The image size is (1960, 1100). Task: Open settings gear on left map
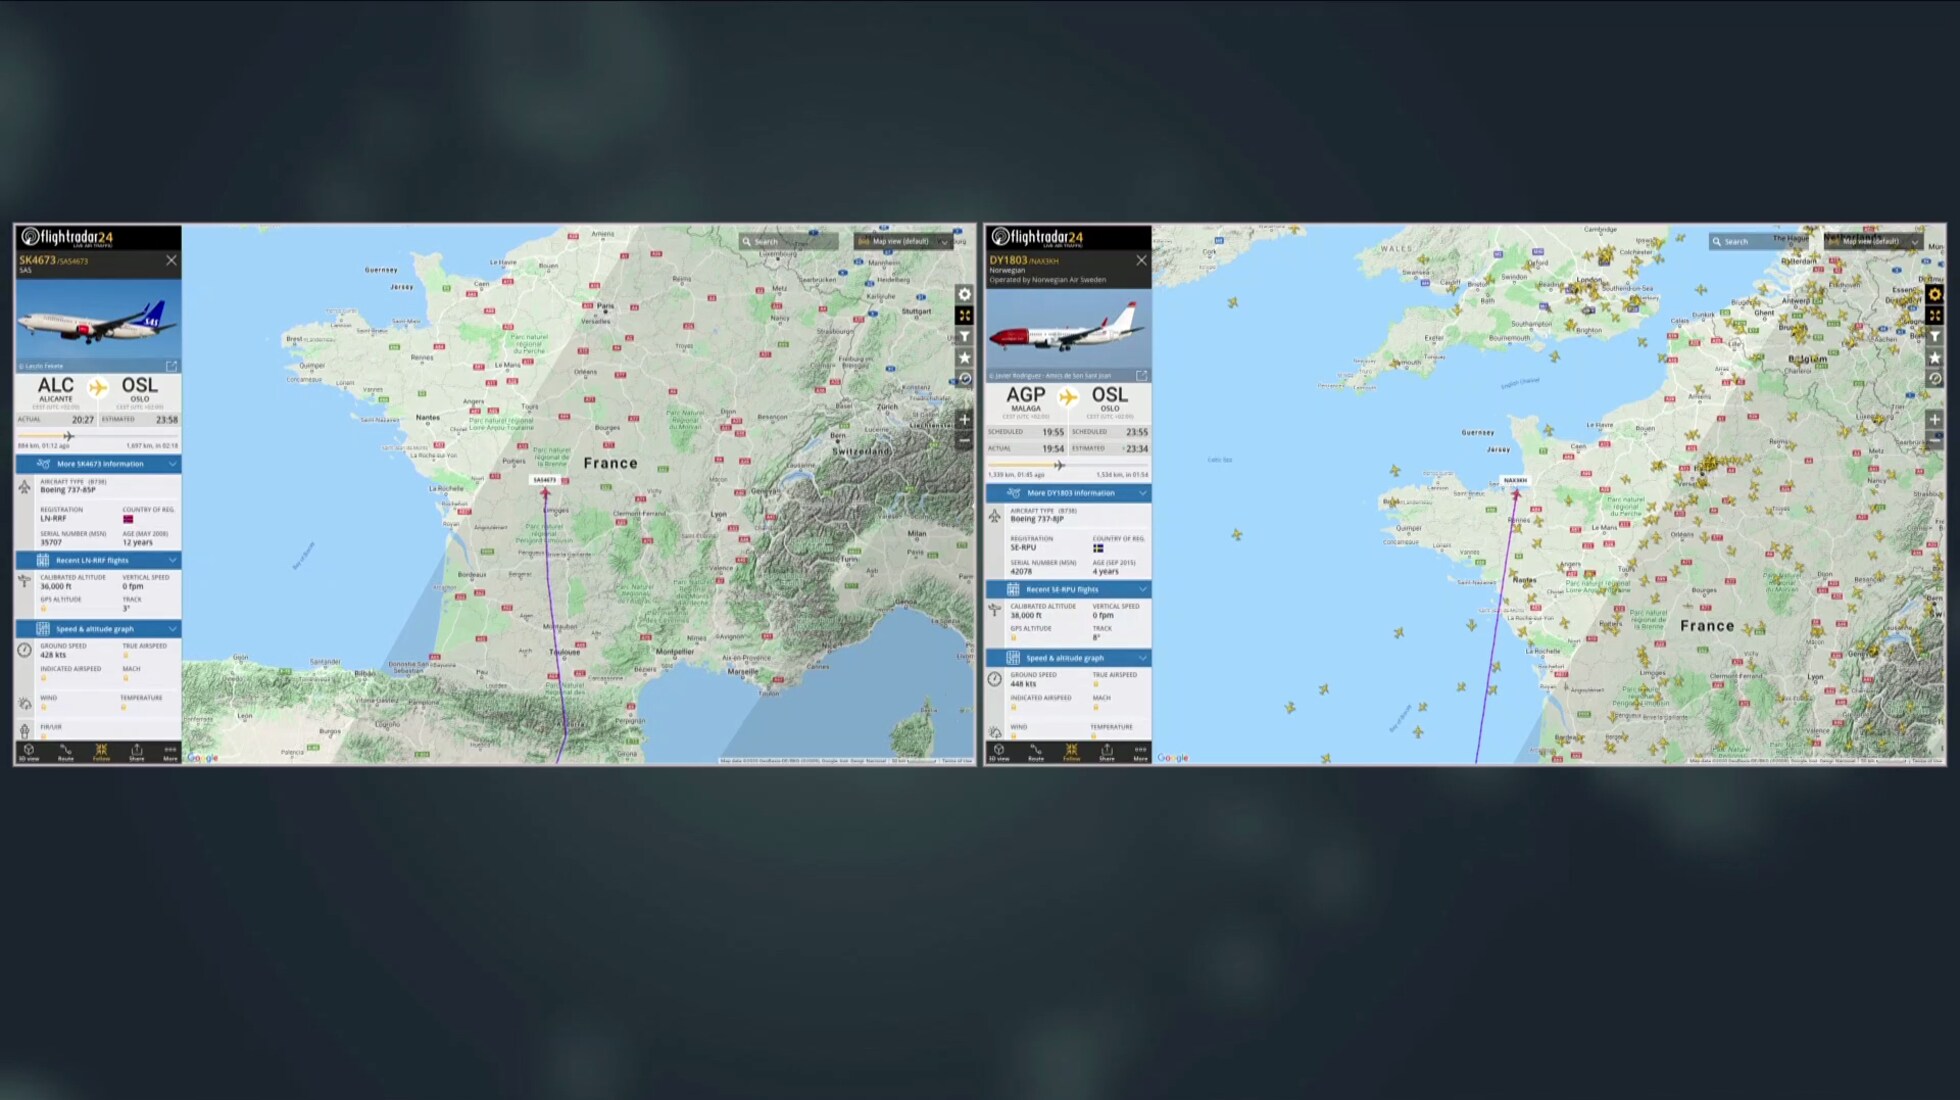point(964,294)
